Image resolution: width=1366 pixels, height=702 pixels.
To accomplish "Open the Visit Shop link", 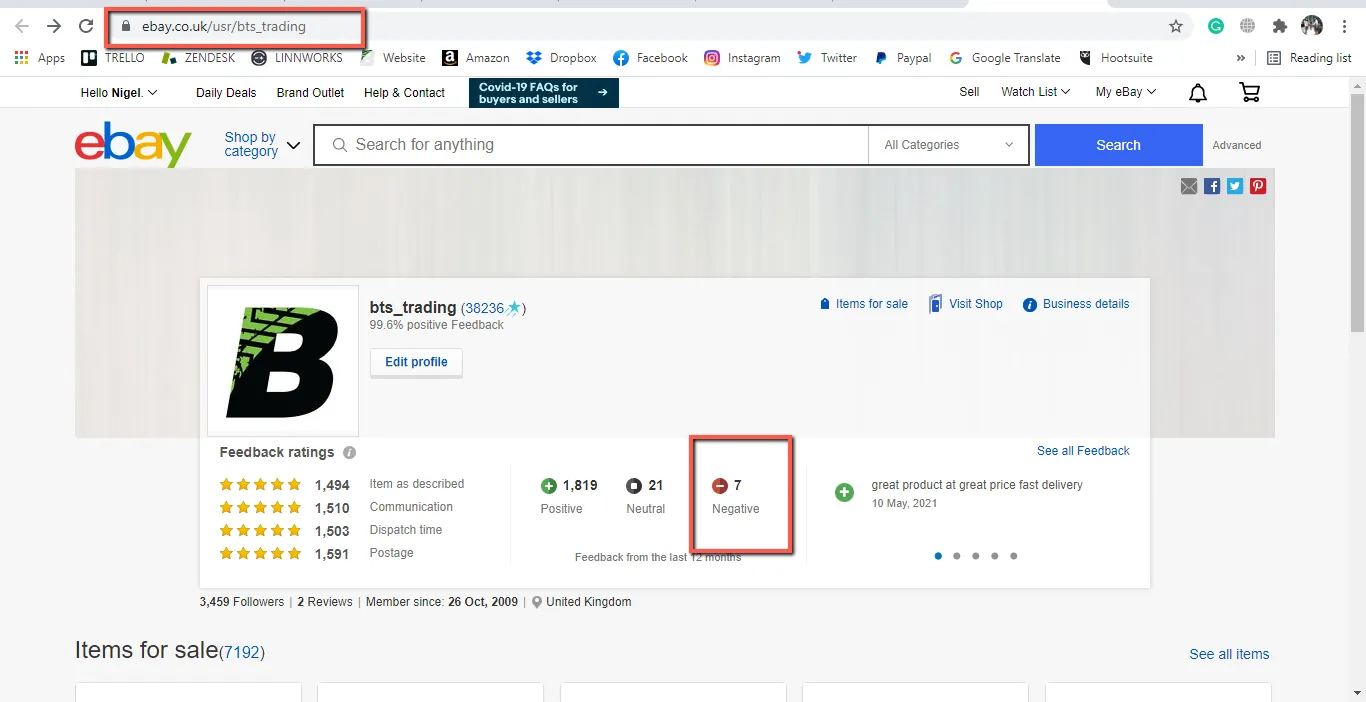I will (965, 304).
